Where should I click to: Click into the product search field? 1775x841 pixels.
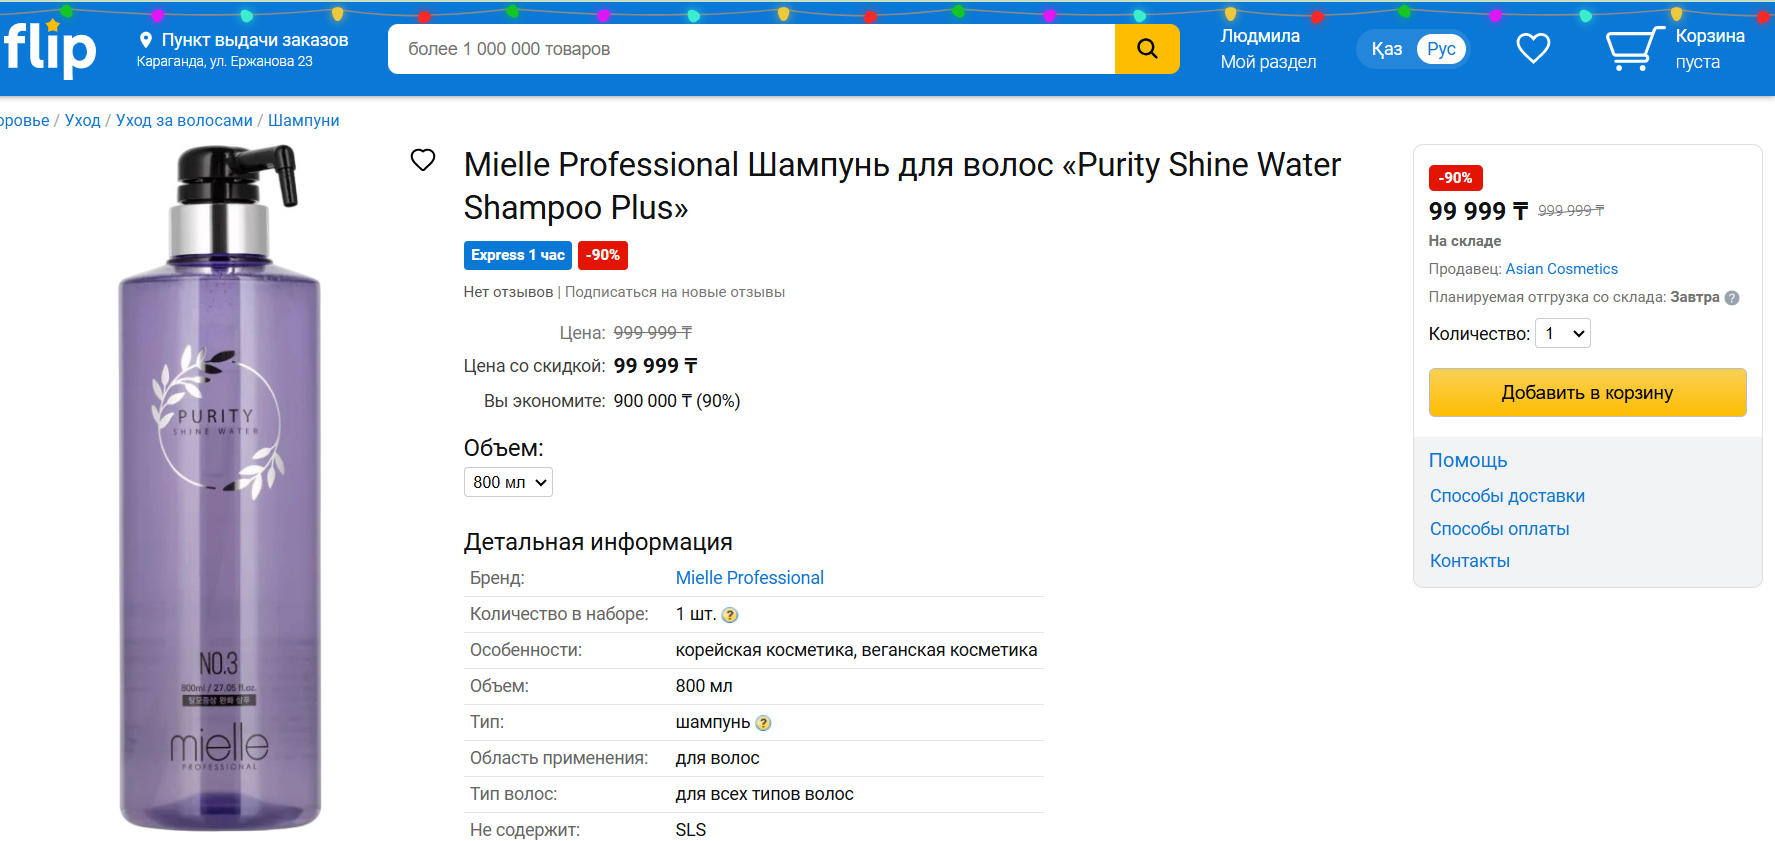[x=750, y=49]
